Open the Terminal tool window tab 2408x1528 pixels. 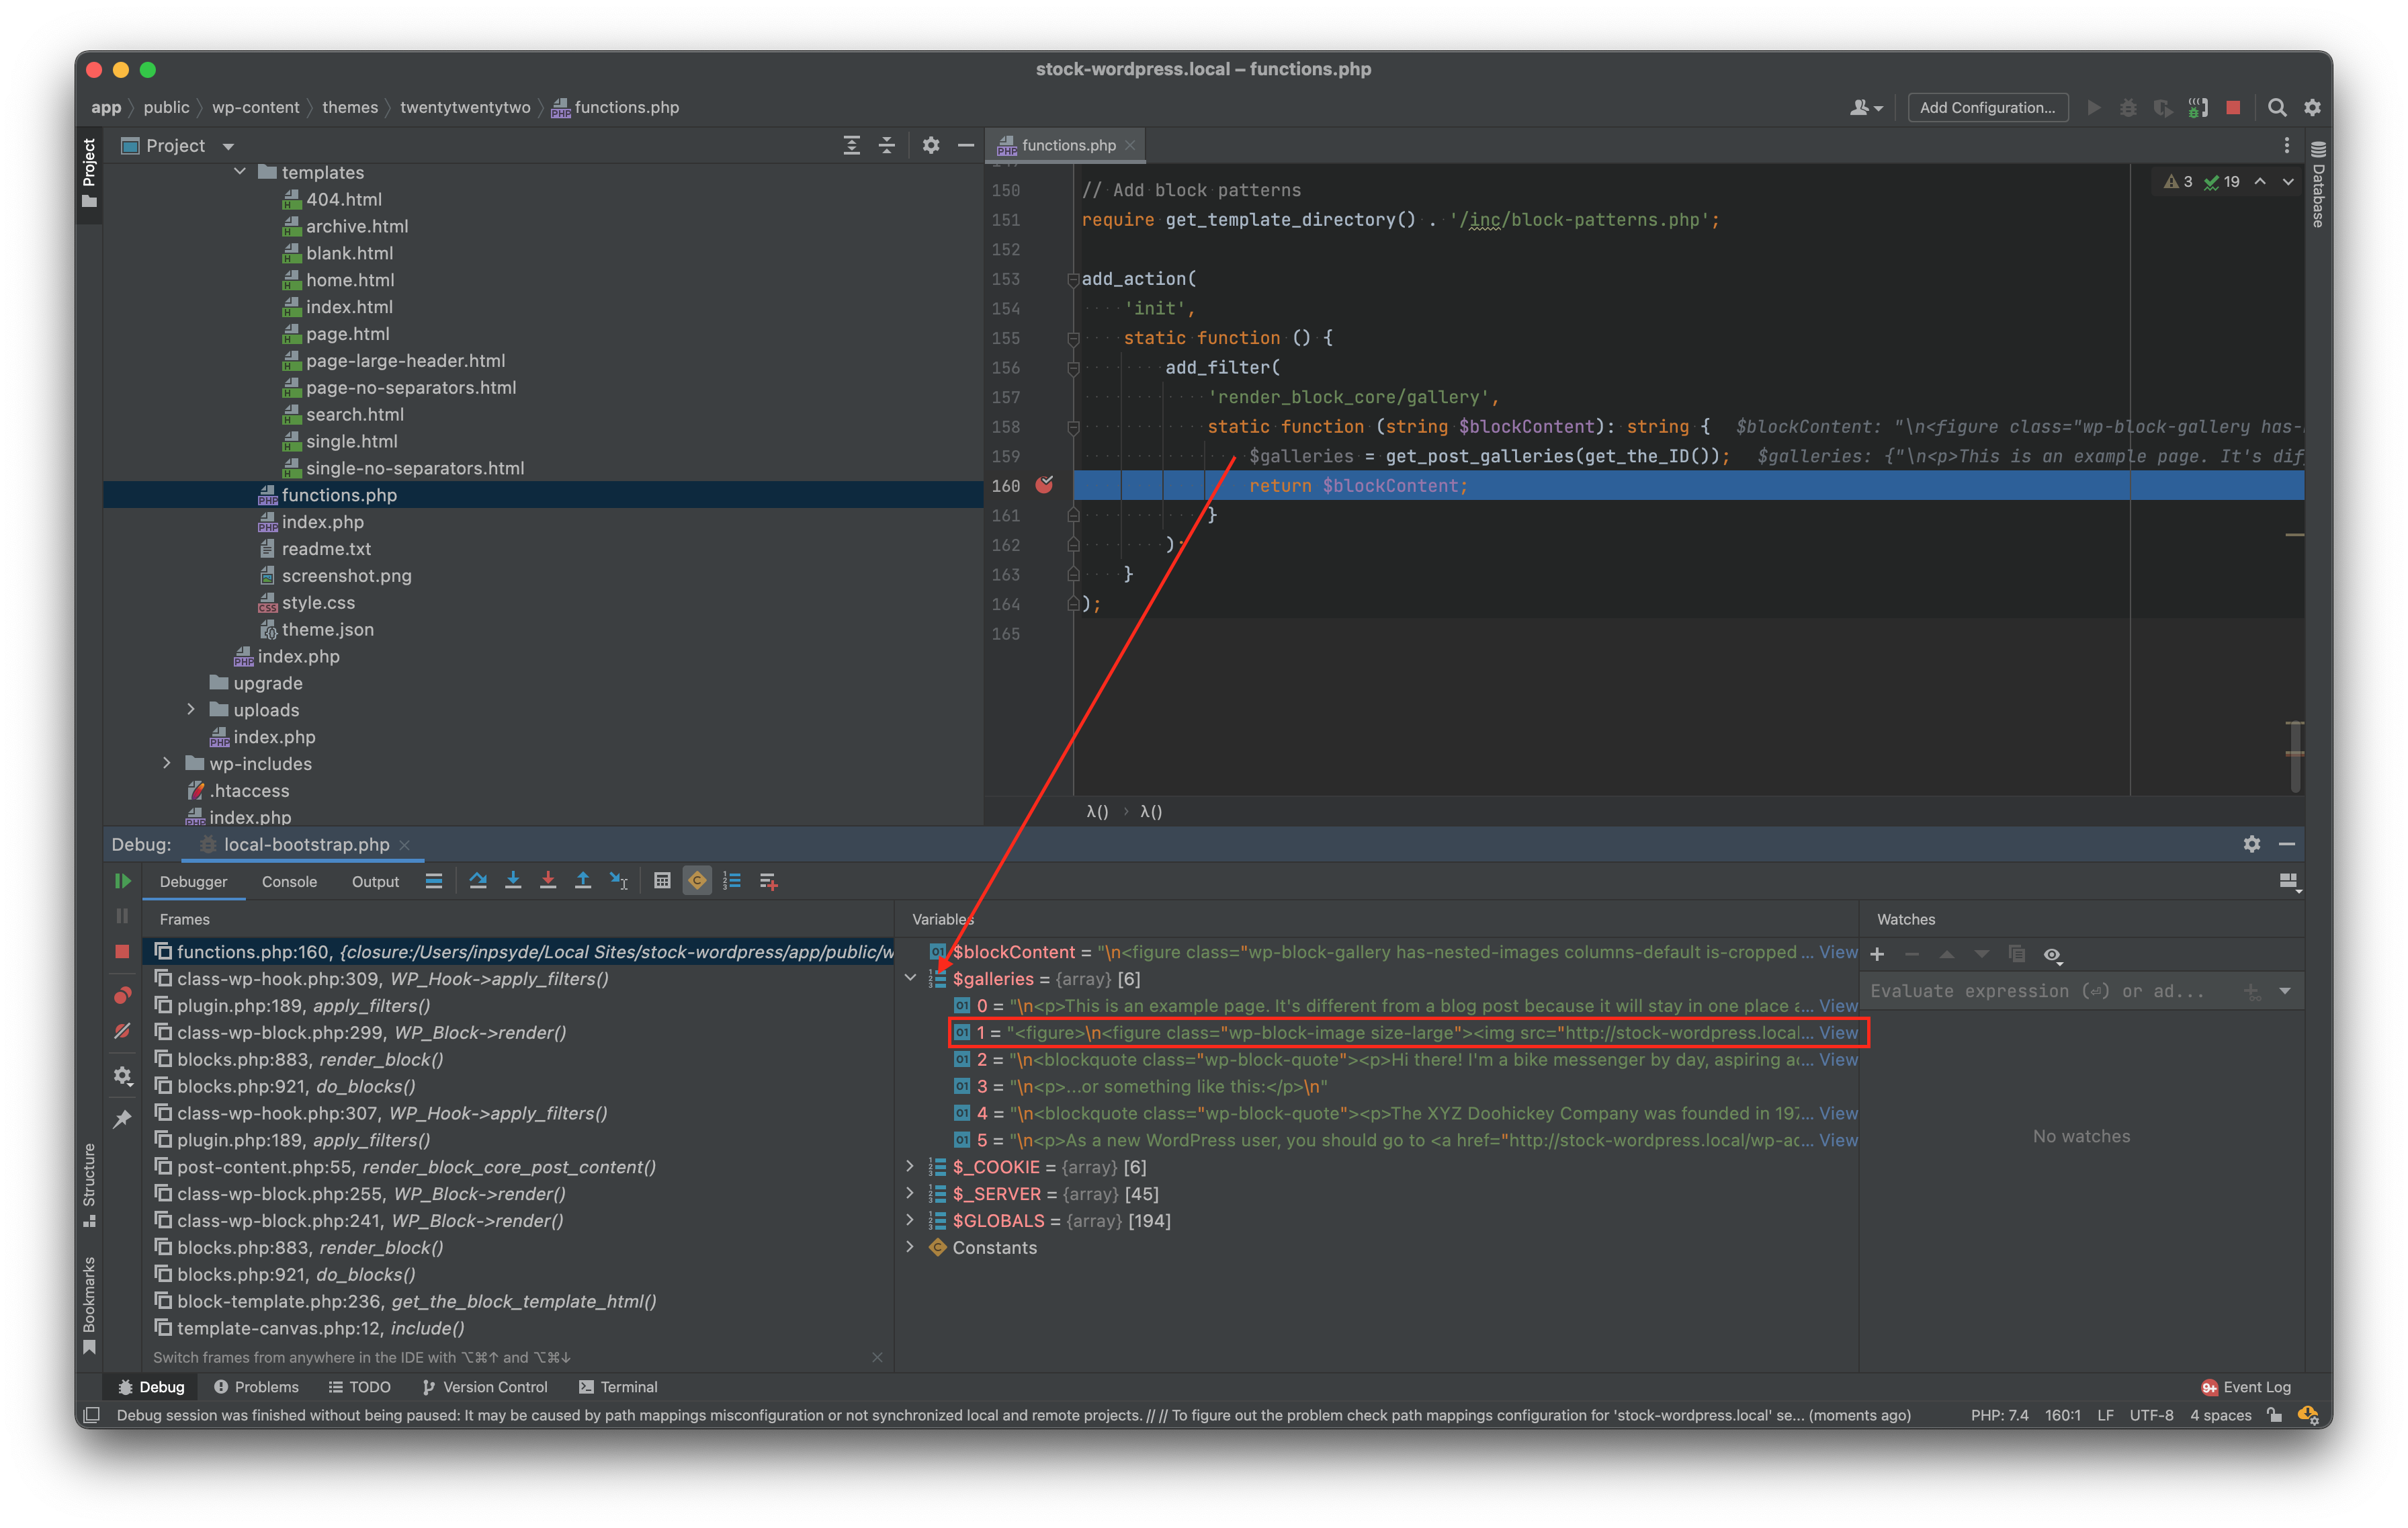pos(618,1387)
